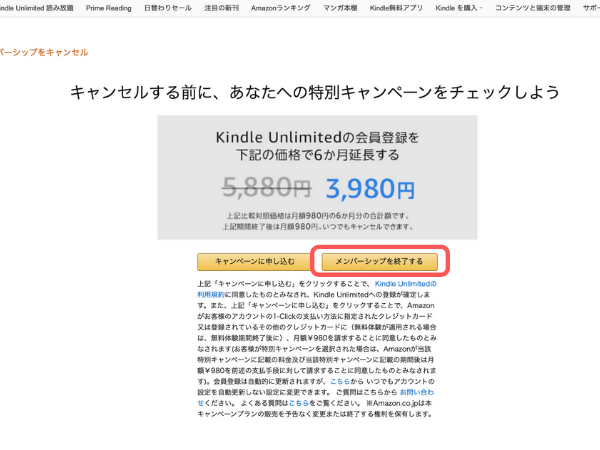Open the Kindle無料アプリ nav item
The height and width of the screenshot is (450, 600).
(396, 8)
